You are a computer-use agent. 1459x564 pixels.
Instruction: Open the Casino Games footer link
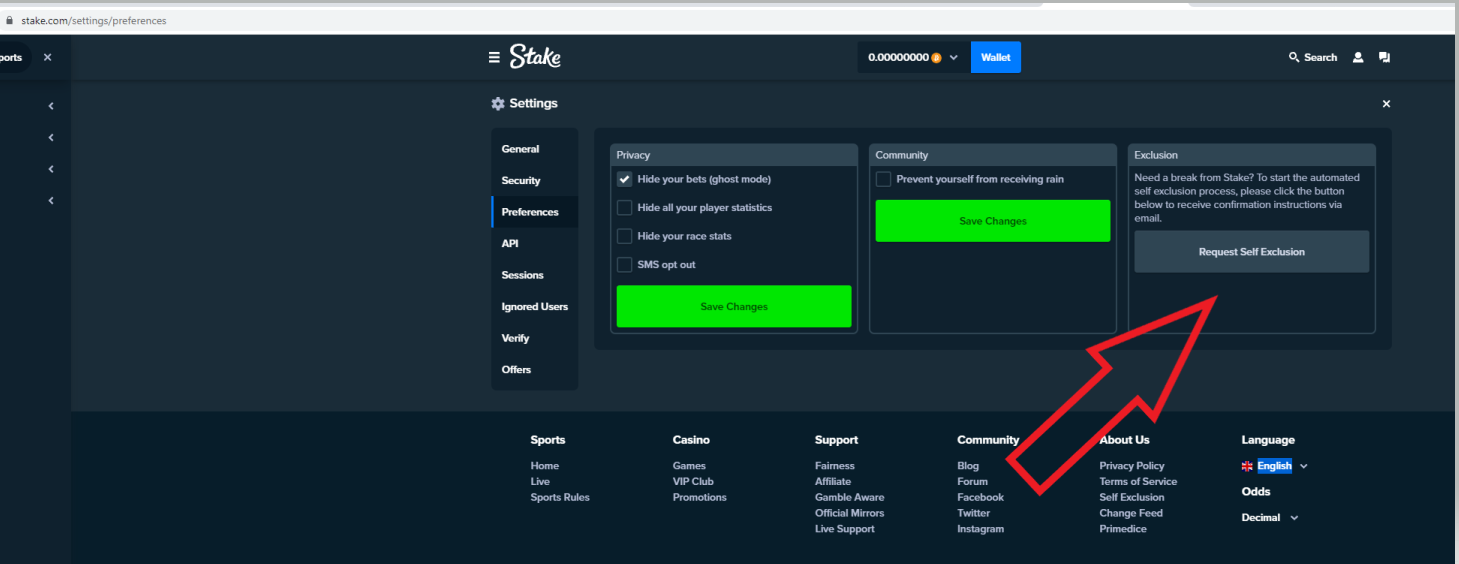coord(689,466)
